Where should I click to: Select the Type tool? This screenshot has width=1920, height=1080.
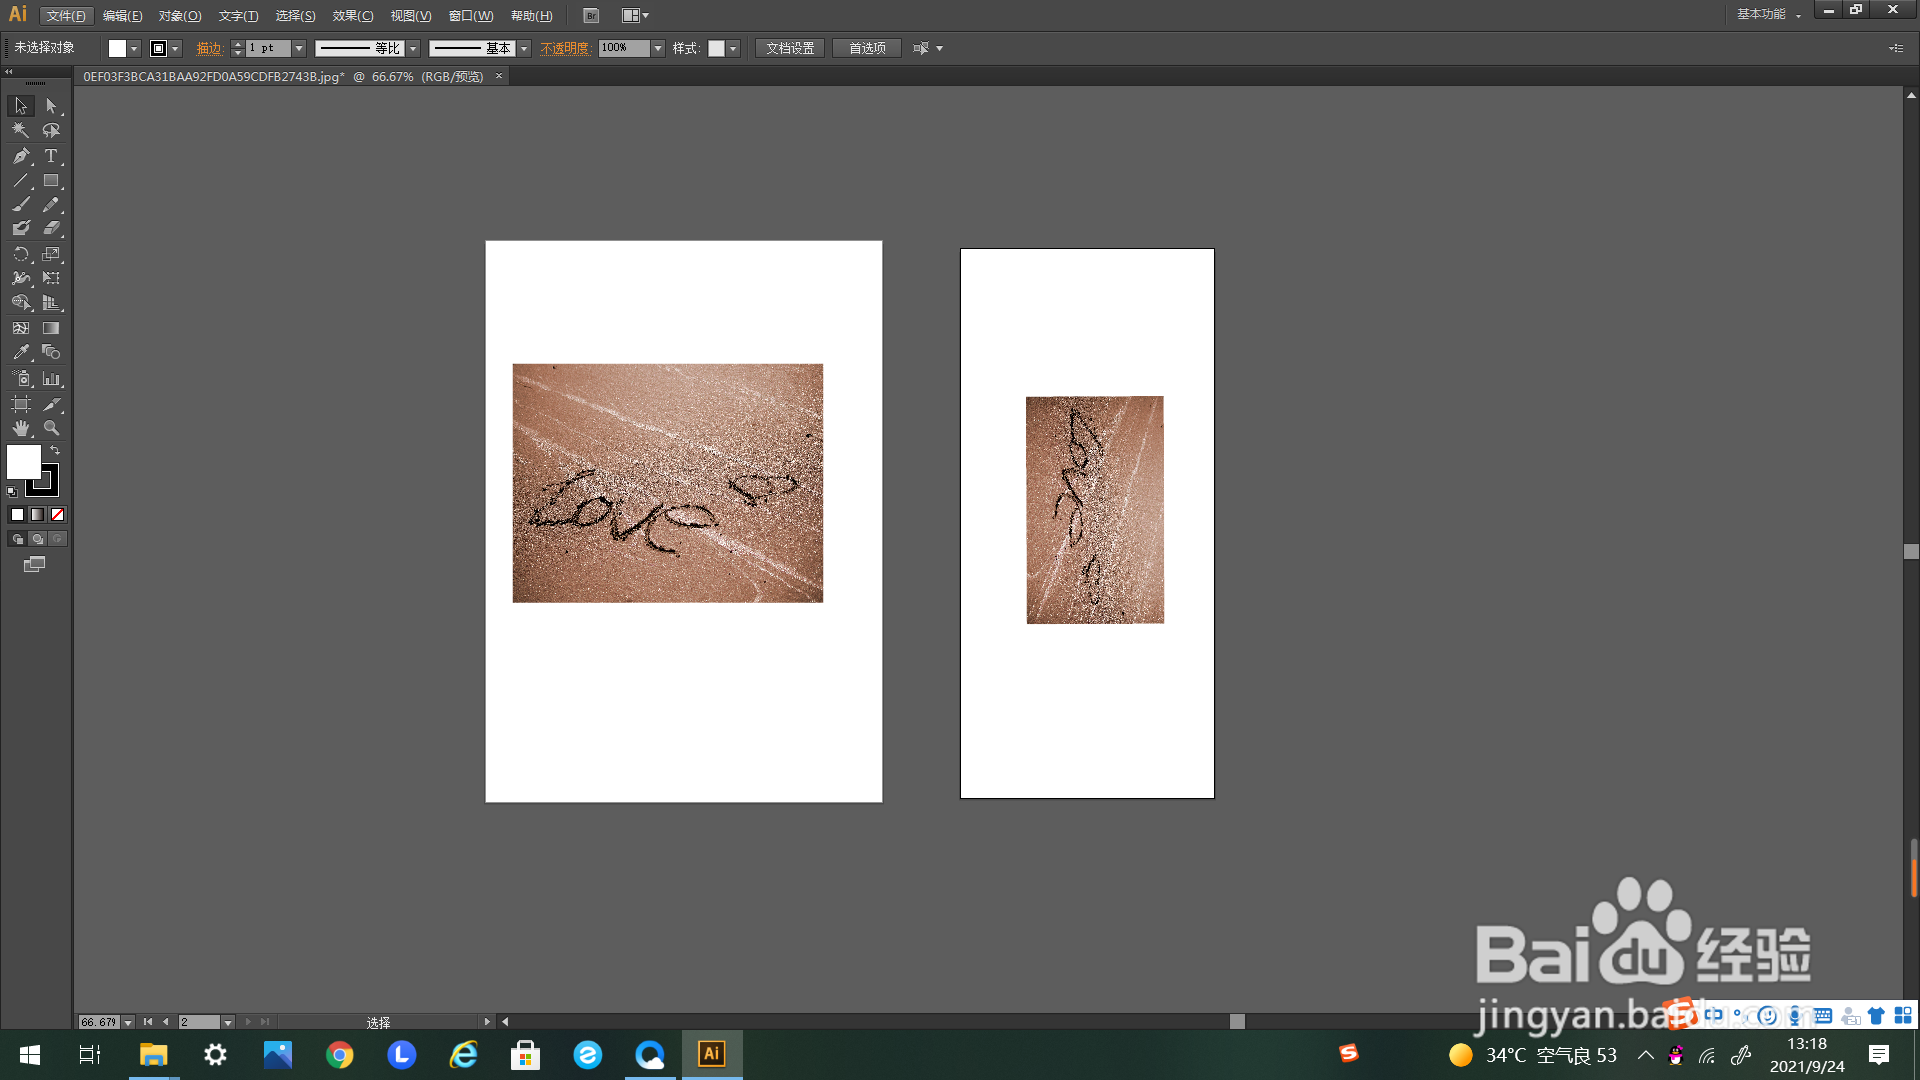[x=51, y=156]
